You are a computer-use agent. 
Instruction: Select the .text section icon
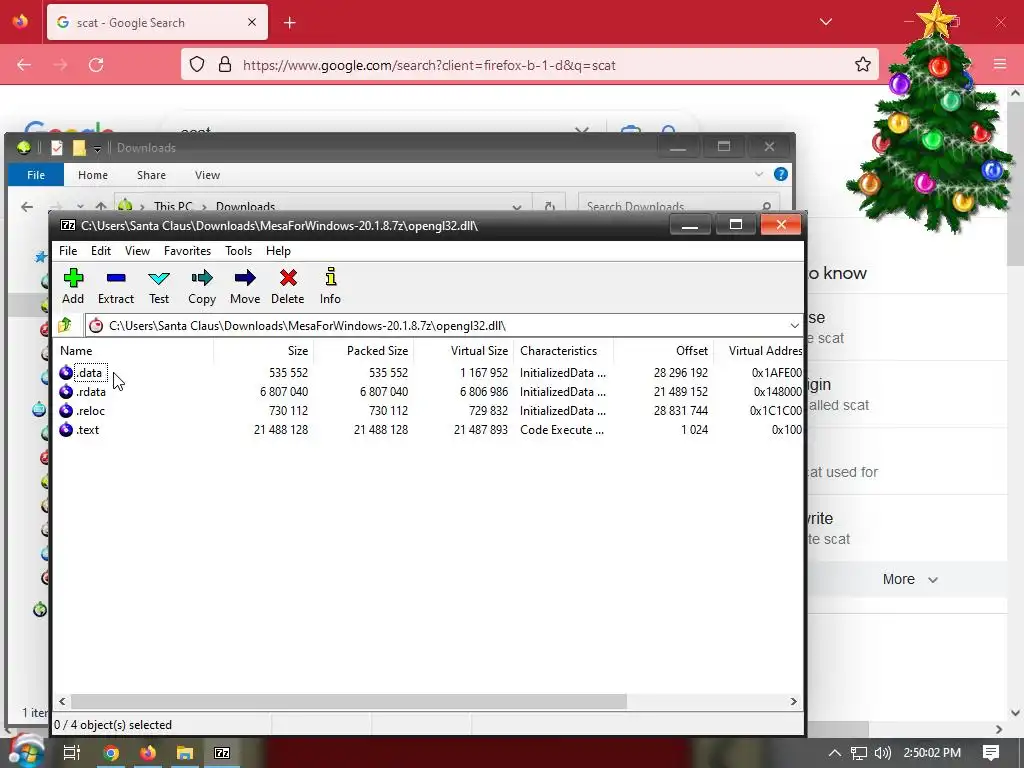point(66,430)
